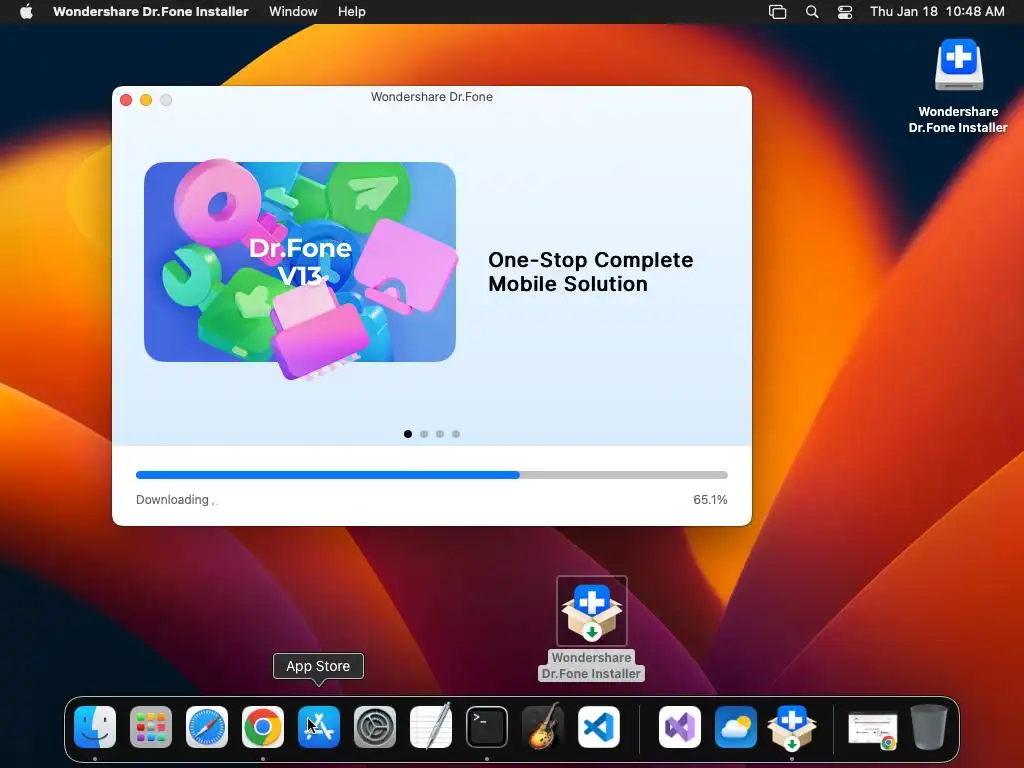Screen dimensions: 1024x768
Task: Click the Wondershare Dr.Fone window title
Action: (x=432, y=97)
